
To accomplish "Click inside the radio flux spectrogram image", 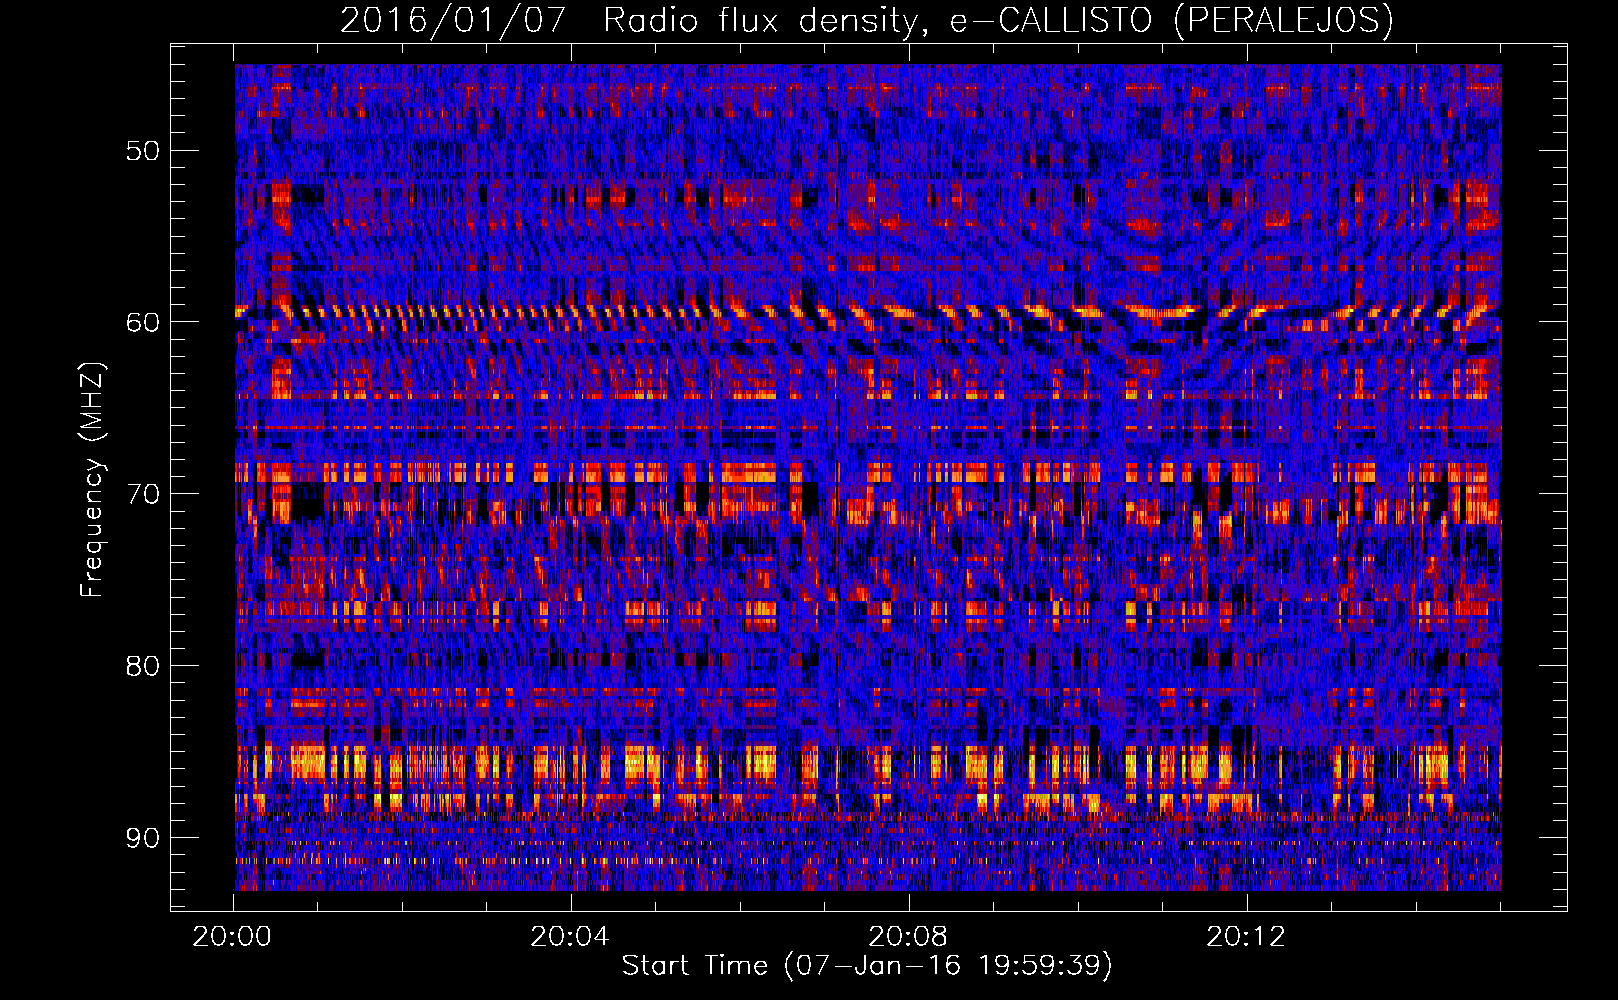I will pos(868,477).
